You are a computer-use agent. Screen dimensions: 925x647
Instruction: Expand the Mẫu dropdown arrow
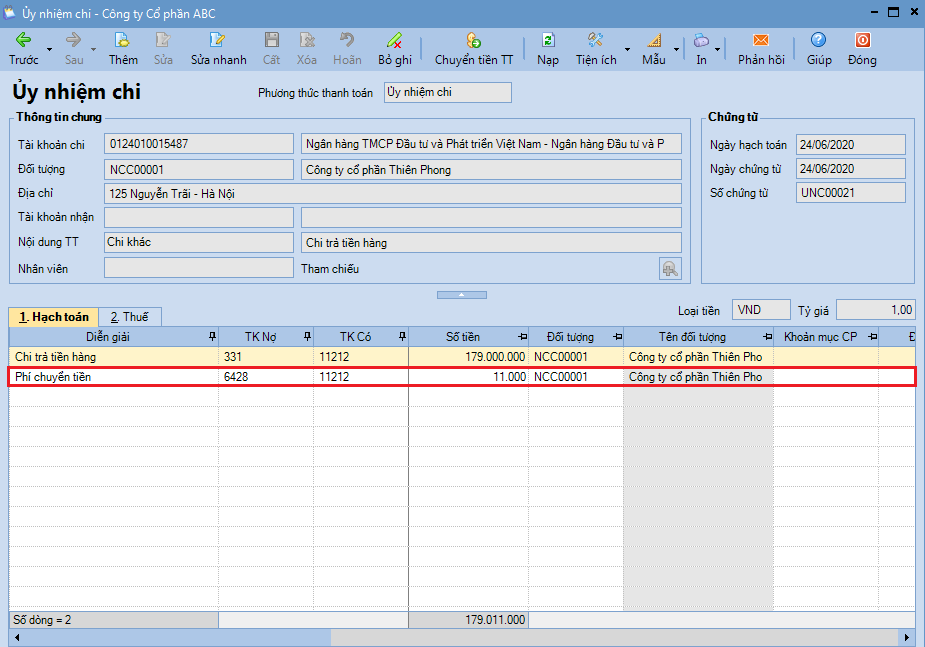point(676,50)
